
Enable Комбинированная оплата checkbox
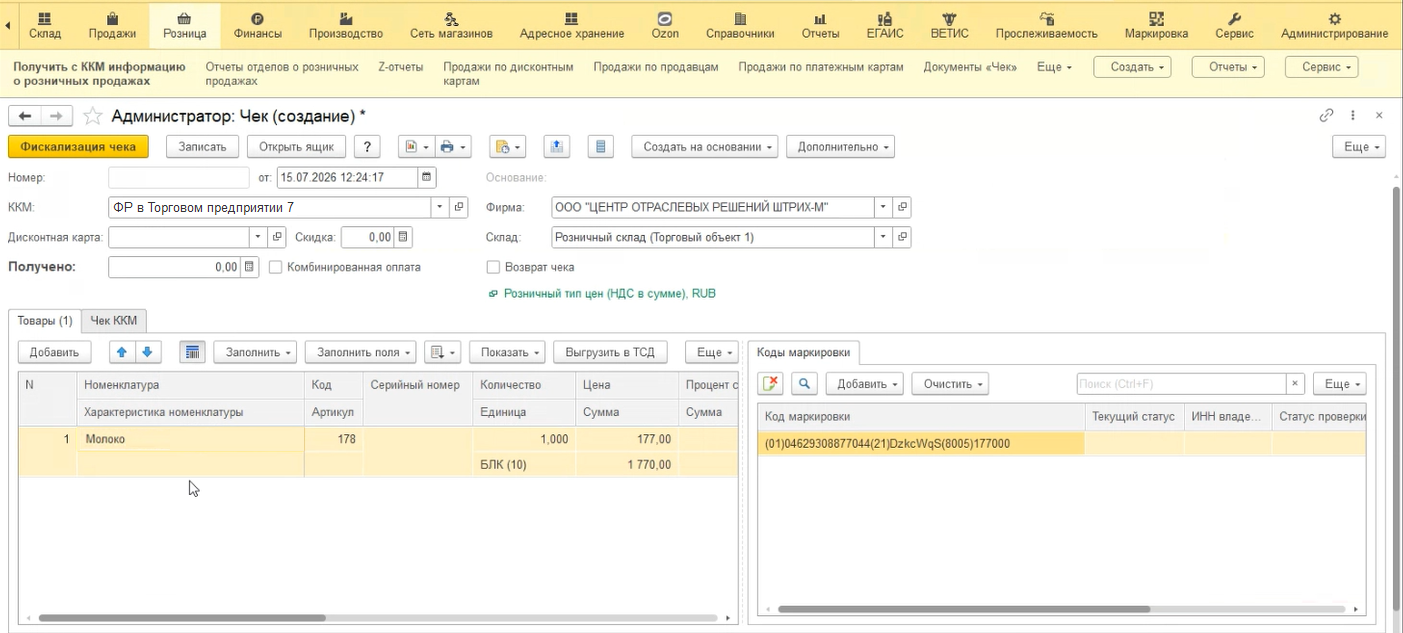275,267
